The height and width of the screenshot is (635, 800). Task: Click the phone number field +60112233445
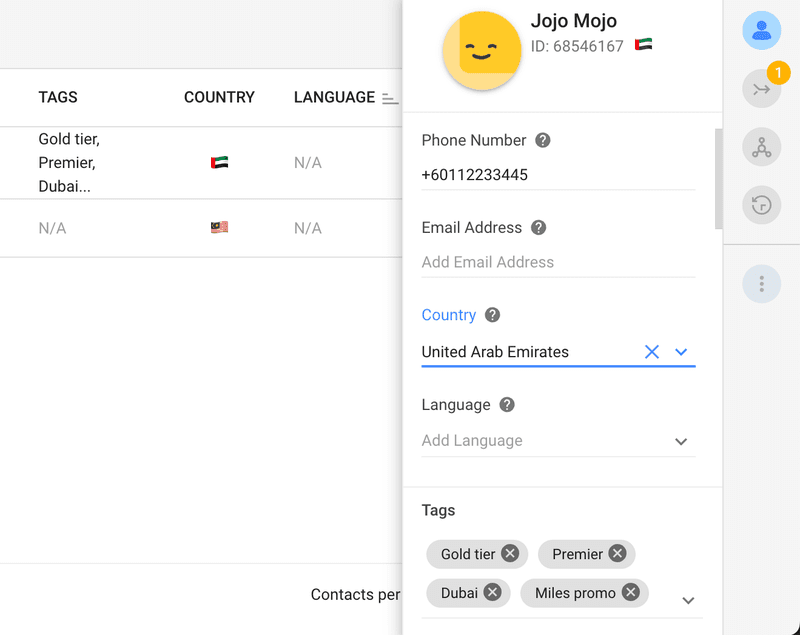558,175
